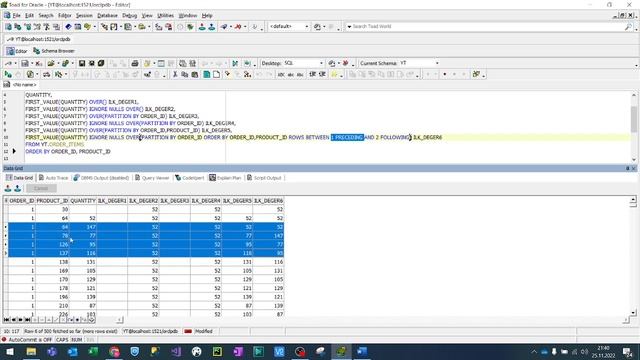Click the rollback icon in main toolbar
The height and width of the screenshot is (360, 640).
[211, 27]
